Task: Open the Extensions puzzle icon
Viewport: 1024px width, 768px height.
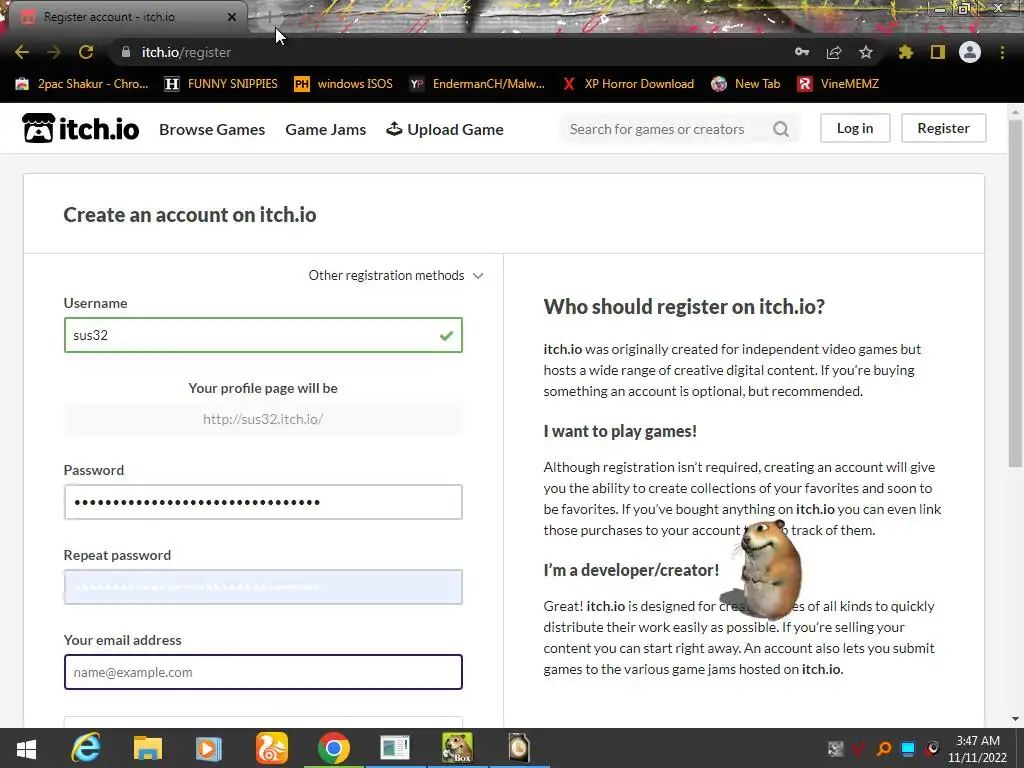Action: pos(906,52)
